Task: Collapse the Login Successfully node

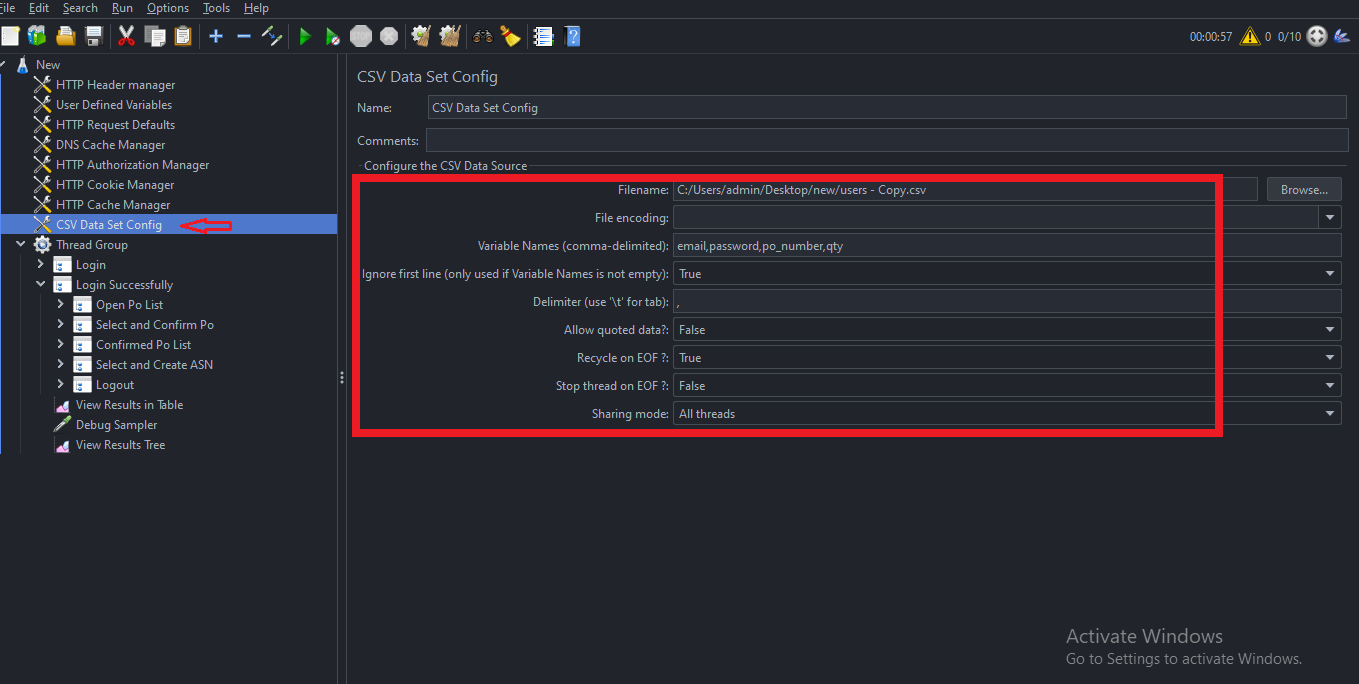Action: pos(41,284)
